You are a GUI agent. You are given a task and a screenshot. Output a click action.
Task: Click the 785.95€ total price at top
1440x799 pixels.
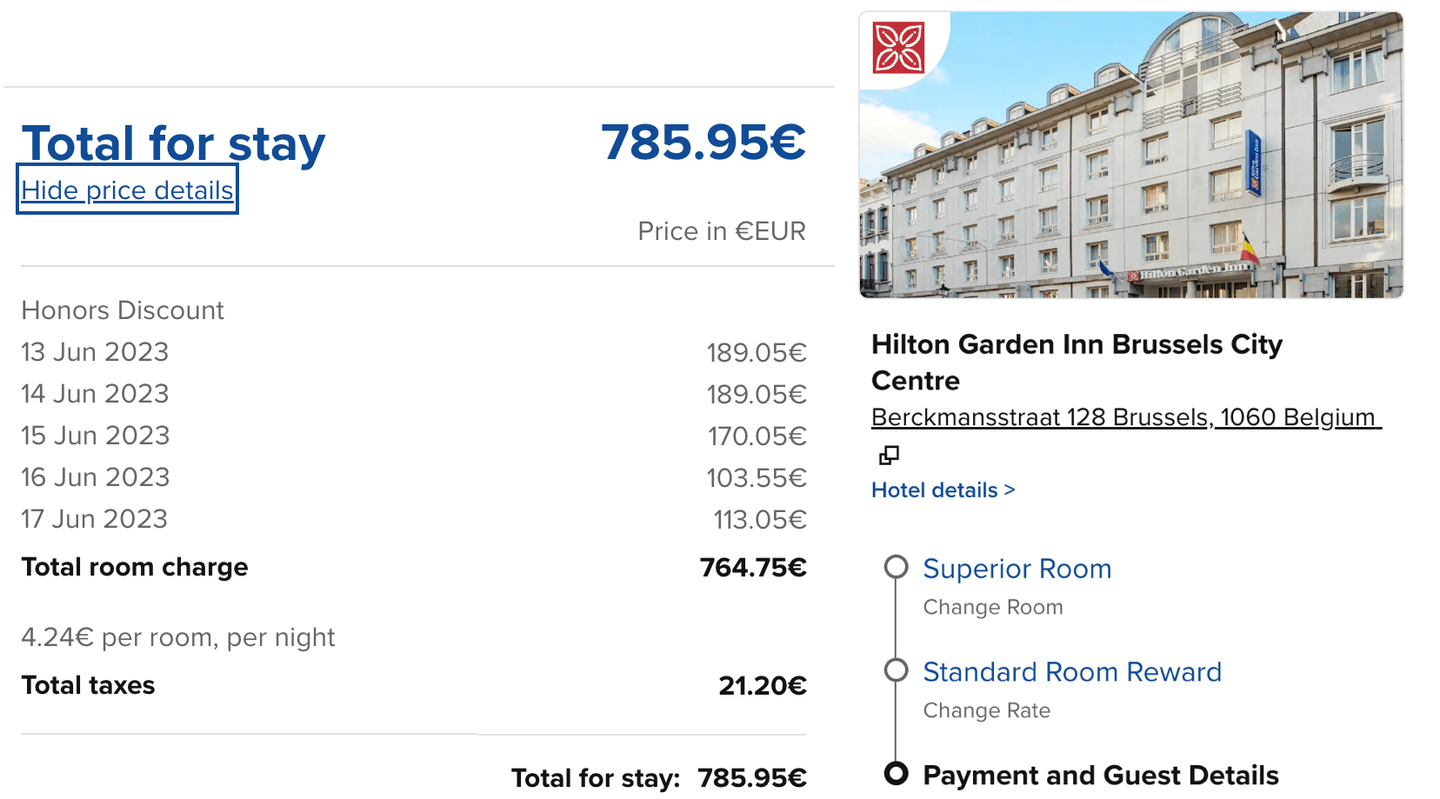(x=703, y=142)
